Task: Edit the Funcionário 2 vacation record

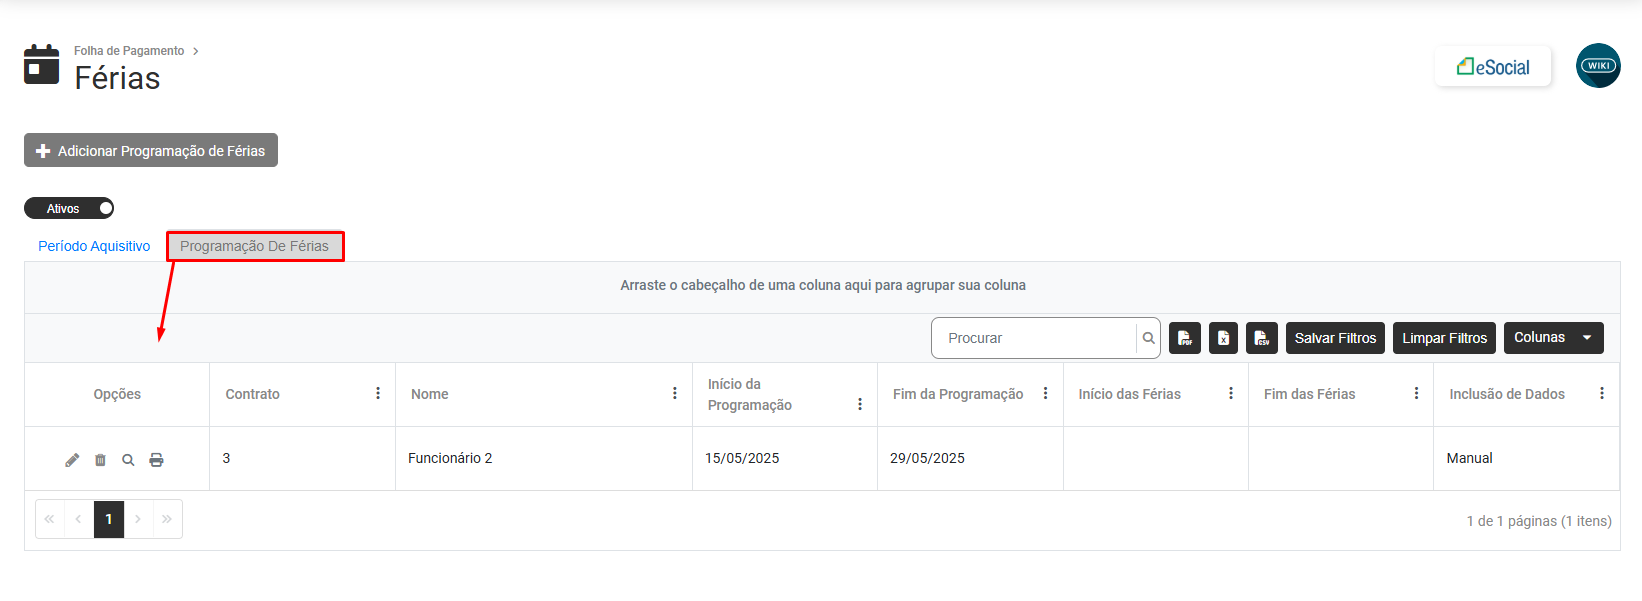Action: (72, 460)
